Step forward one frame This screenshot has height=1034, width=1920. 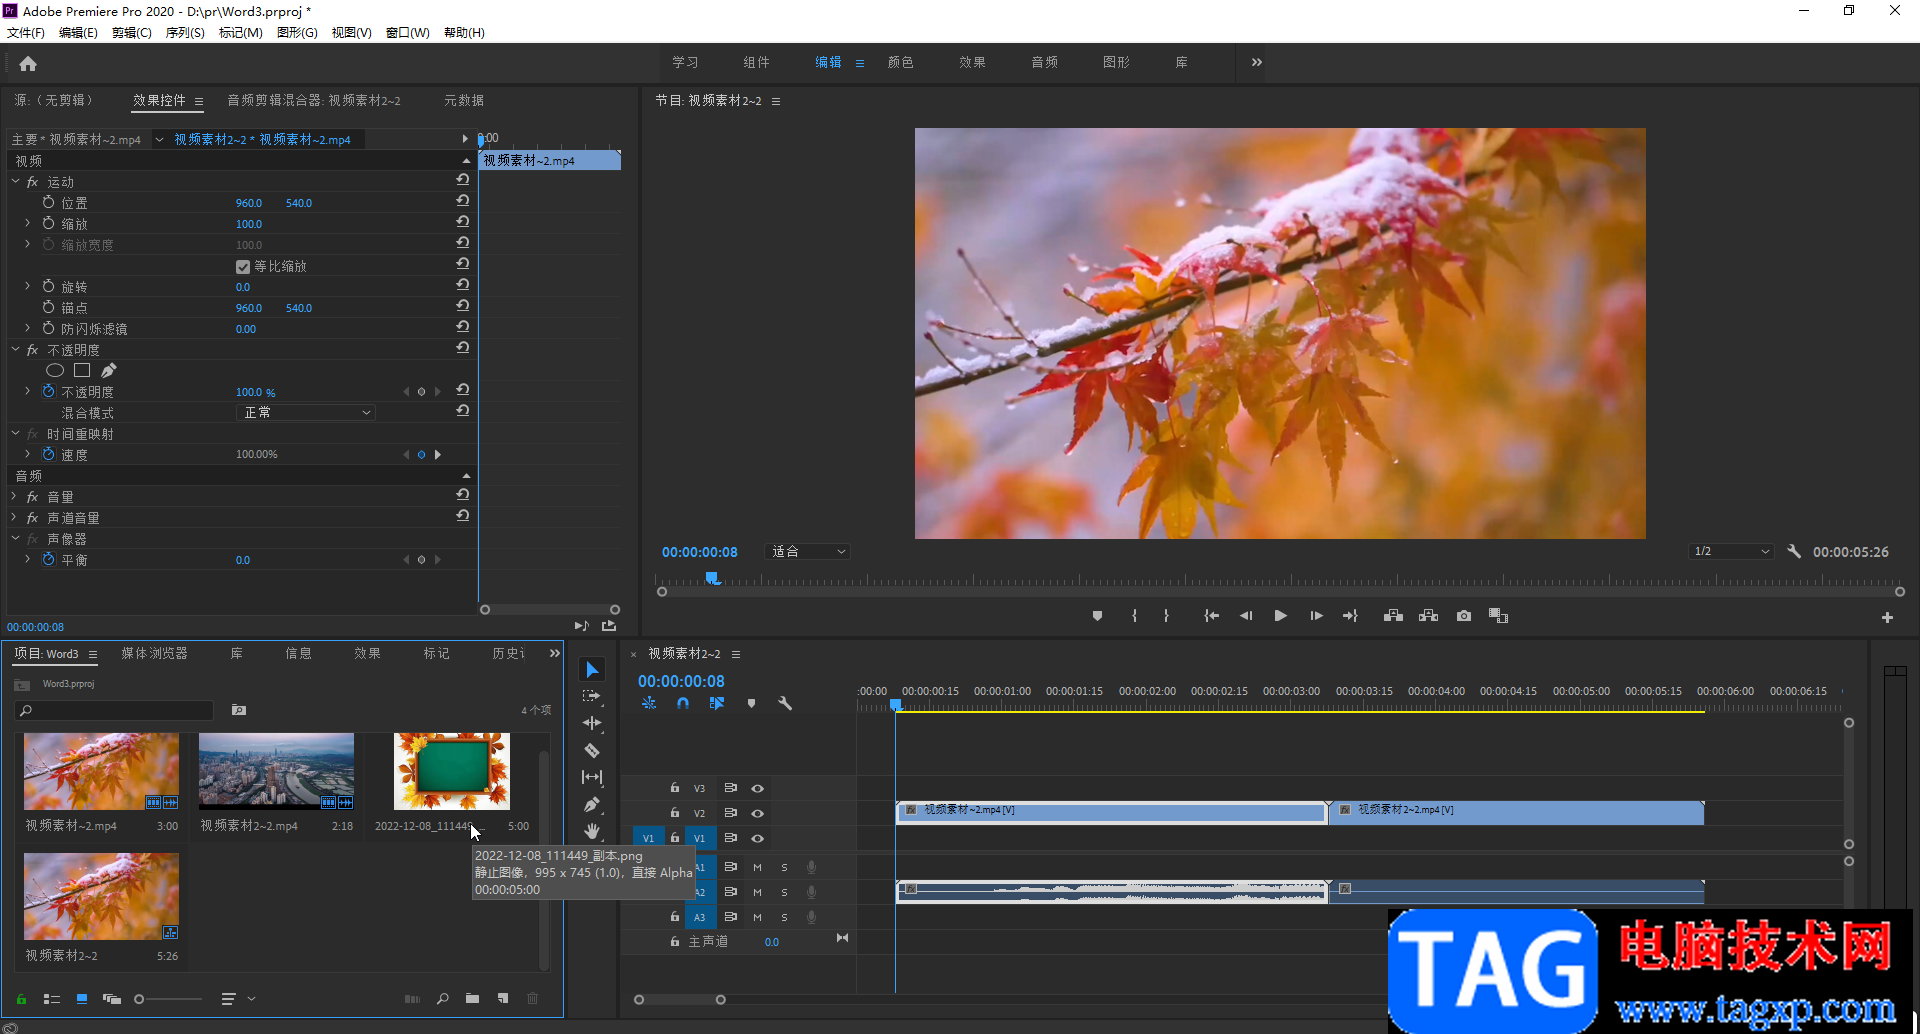[1316, 616]
